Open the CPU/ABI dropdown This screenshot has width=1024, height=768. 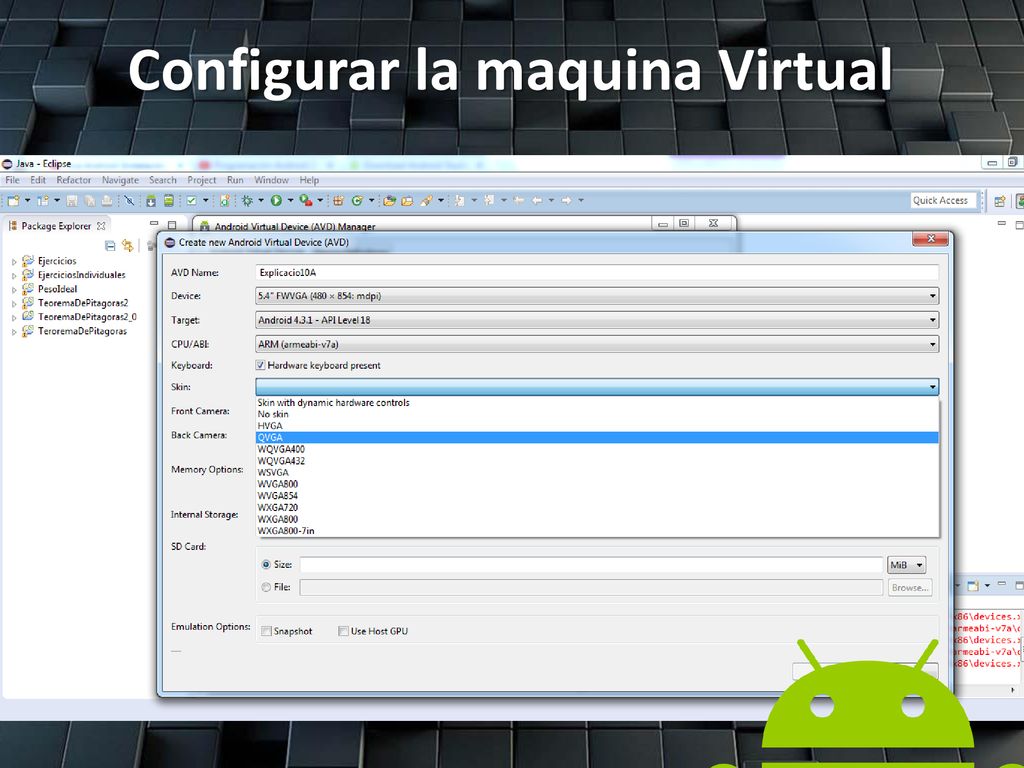[x=597, y=344]
